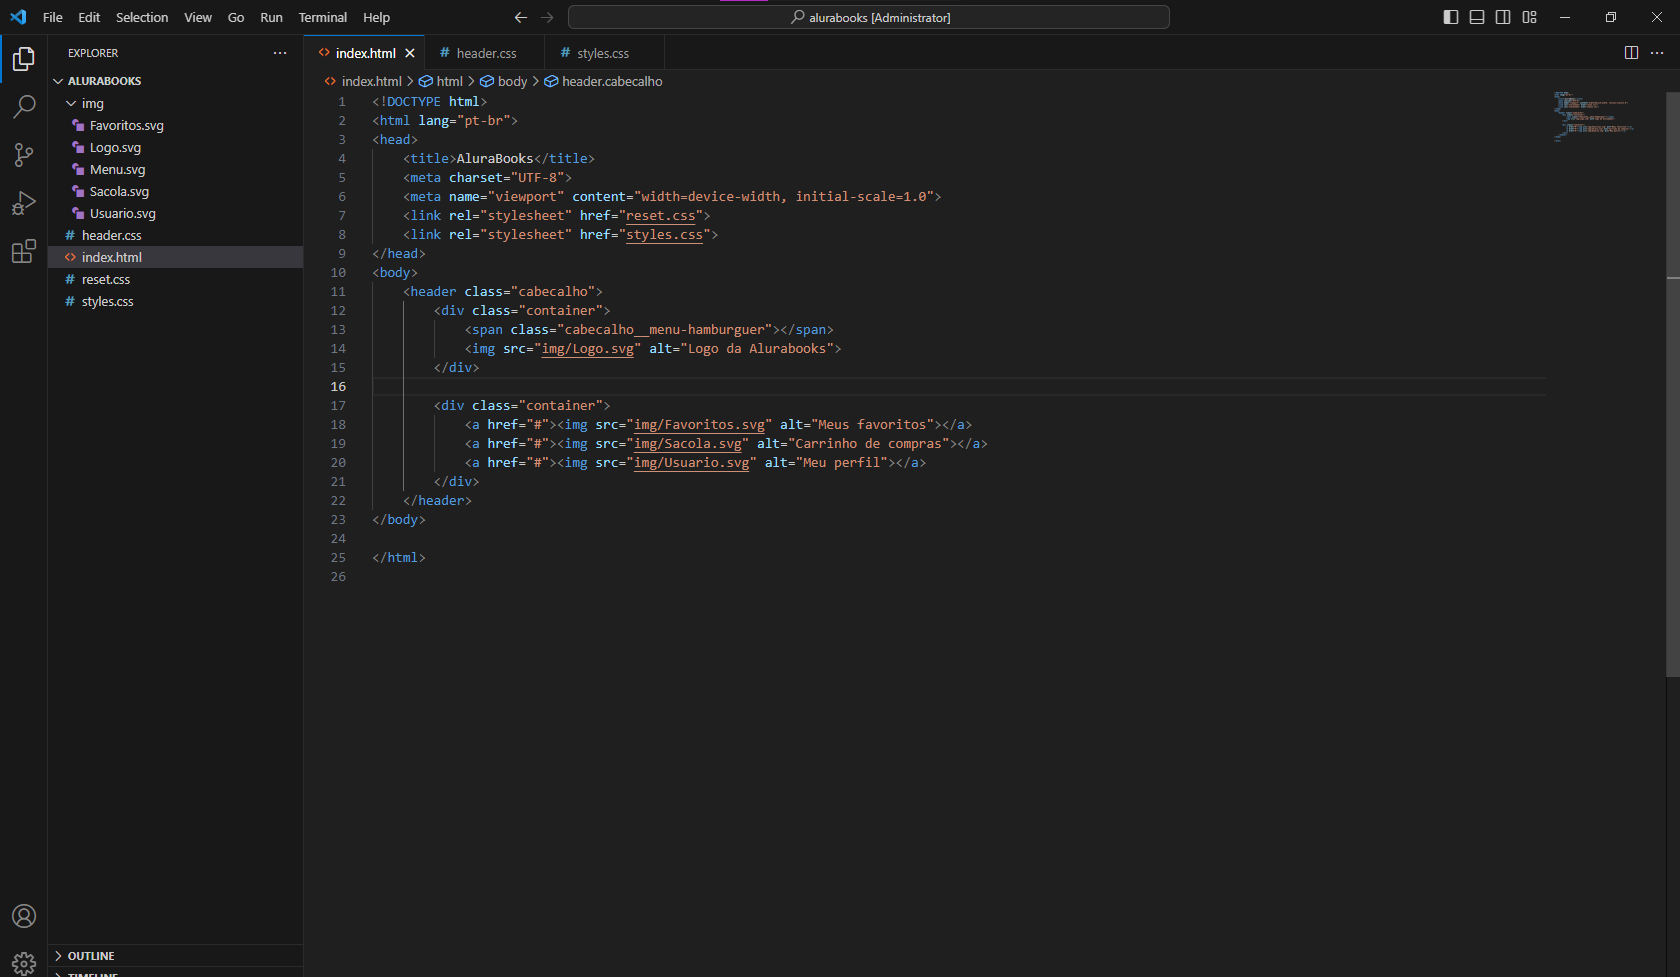Click the index.html tab file icon
The image size is (1680, 977).
324,53
